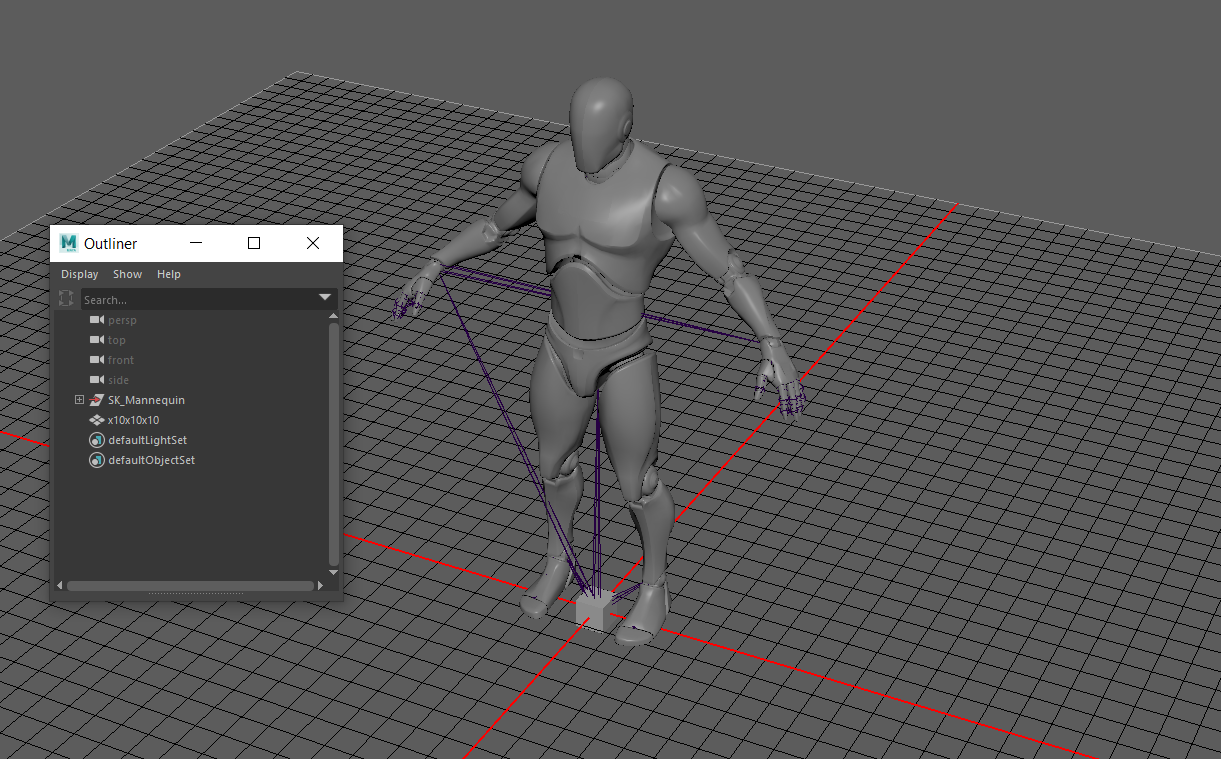Viewport: 1221px width, 759px height.
Task: Open the search options dropdown arrow
Action: coord(325,298)
